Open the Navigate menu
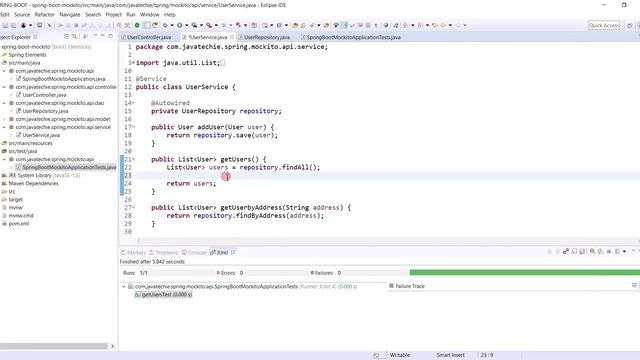The width and height of the screenshot is (640, 360). (x=70, y=14)
